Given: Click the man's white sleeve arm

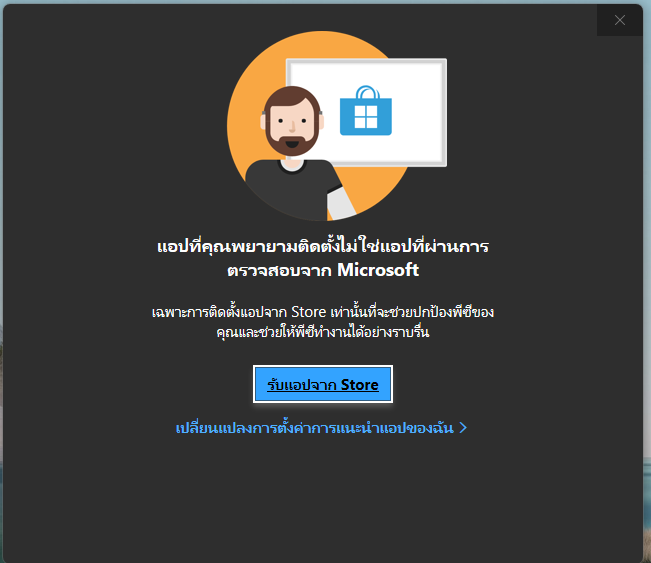Looking at the screenshot, I should (x=340, y=203).
